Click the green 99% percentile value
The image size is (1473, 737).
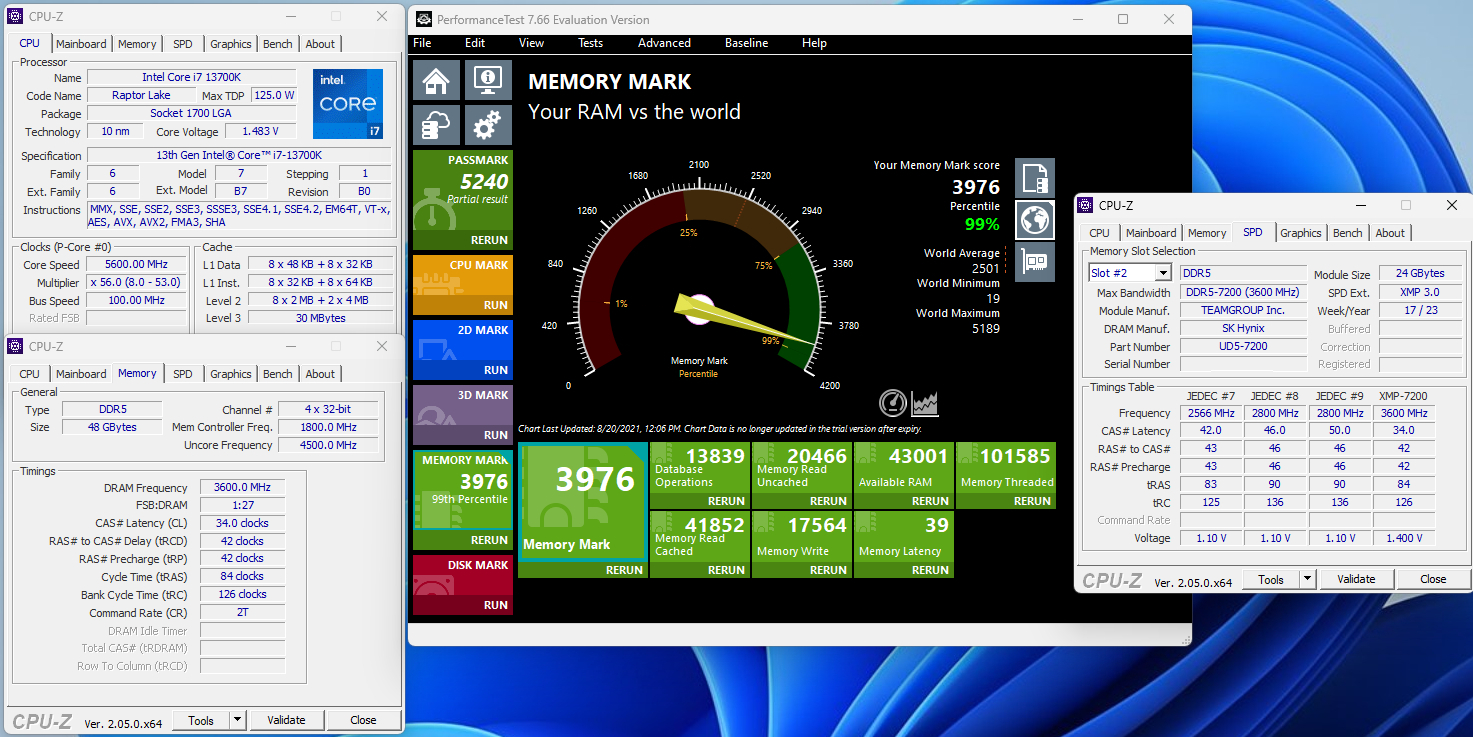point(982,224)
